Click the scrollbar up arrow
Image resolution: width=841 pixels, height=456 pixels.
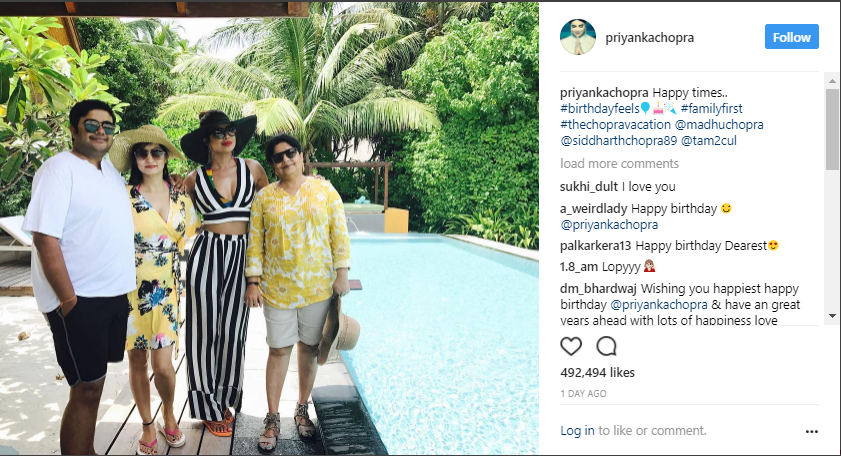tap(832, 82)
